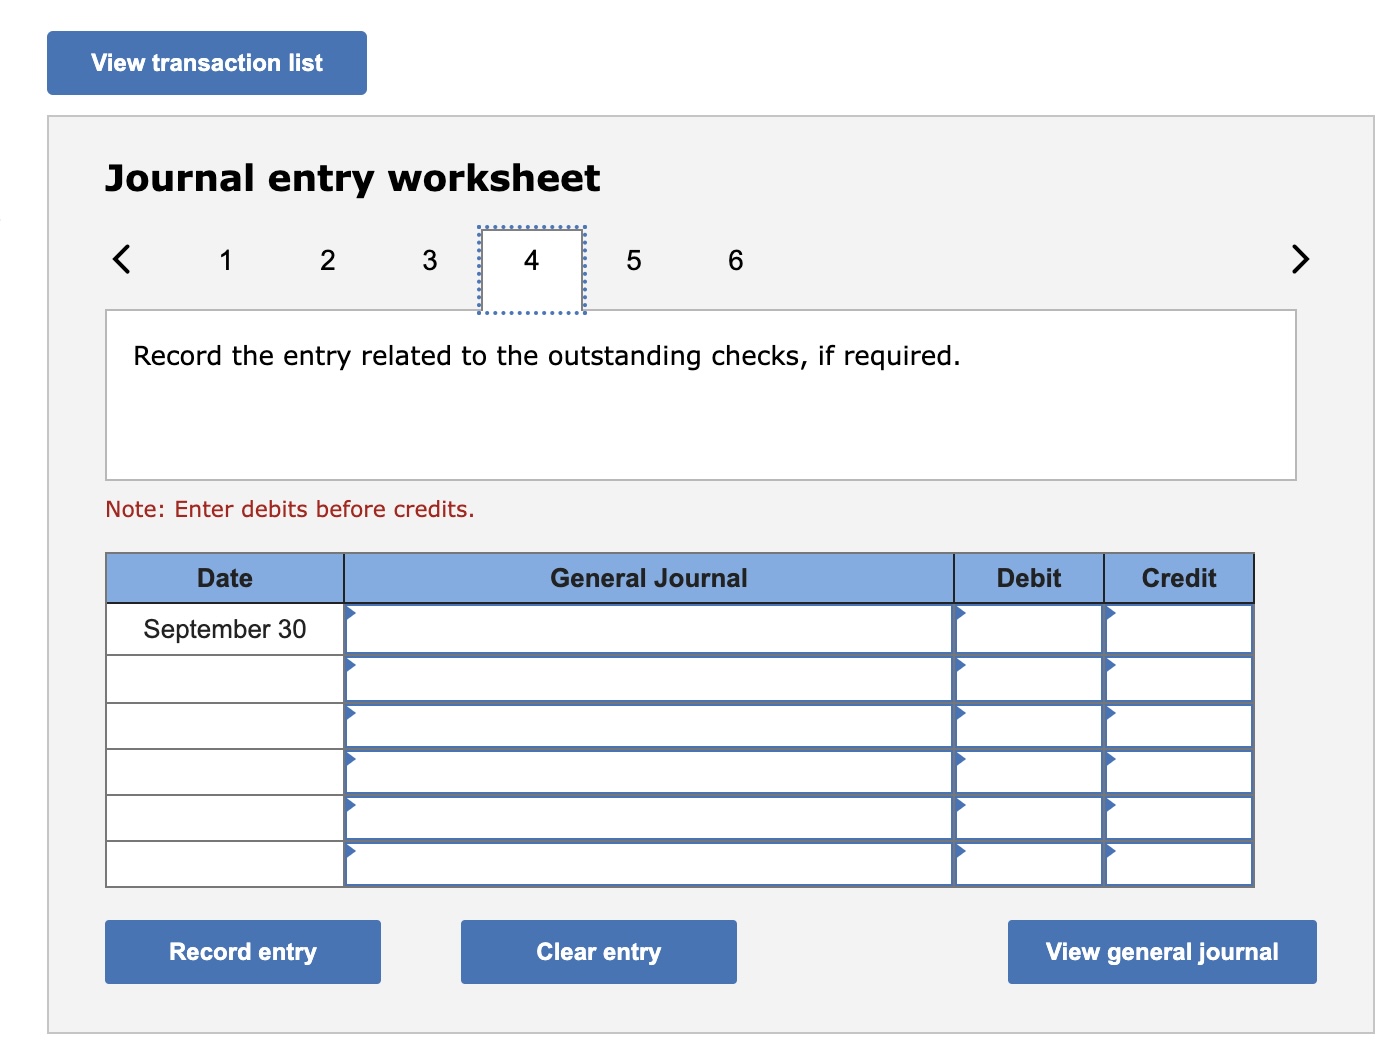Open the View transaction list

point(207,63)
